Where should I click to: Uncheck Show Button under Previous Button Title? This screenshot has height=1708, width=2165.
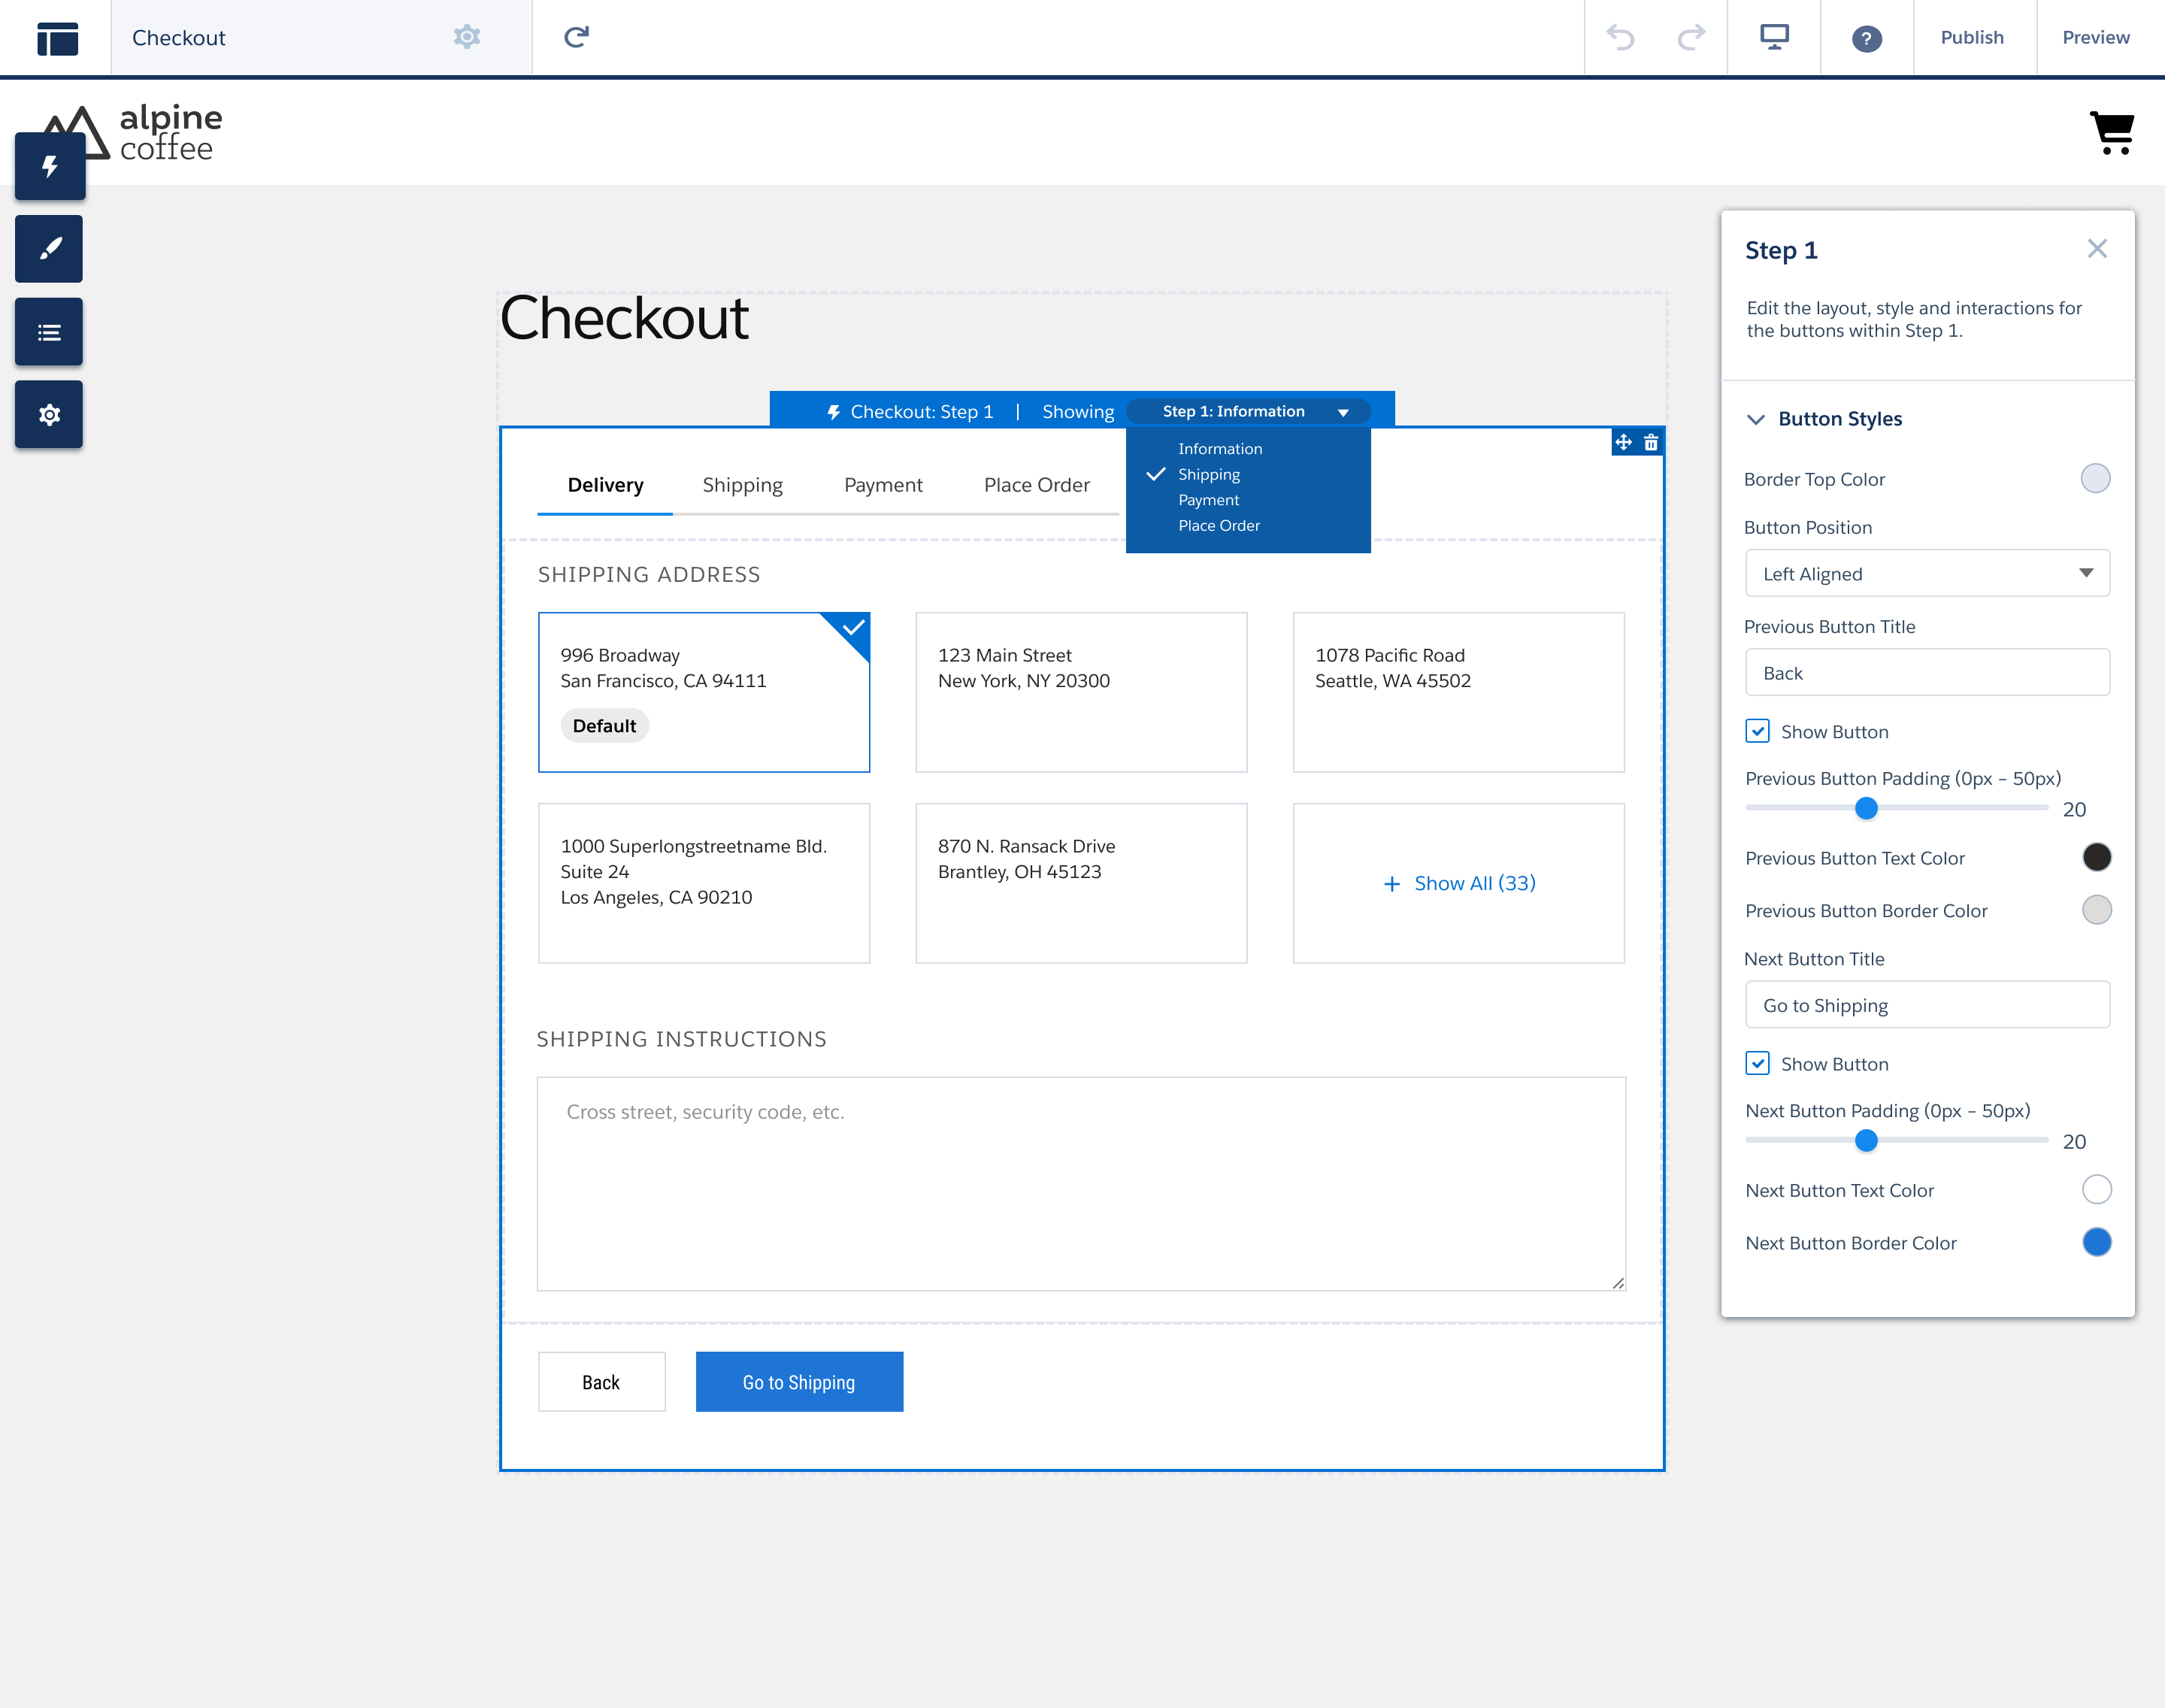(1757, 731)
